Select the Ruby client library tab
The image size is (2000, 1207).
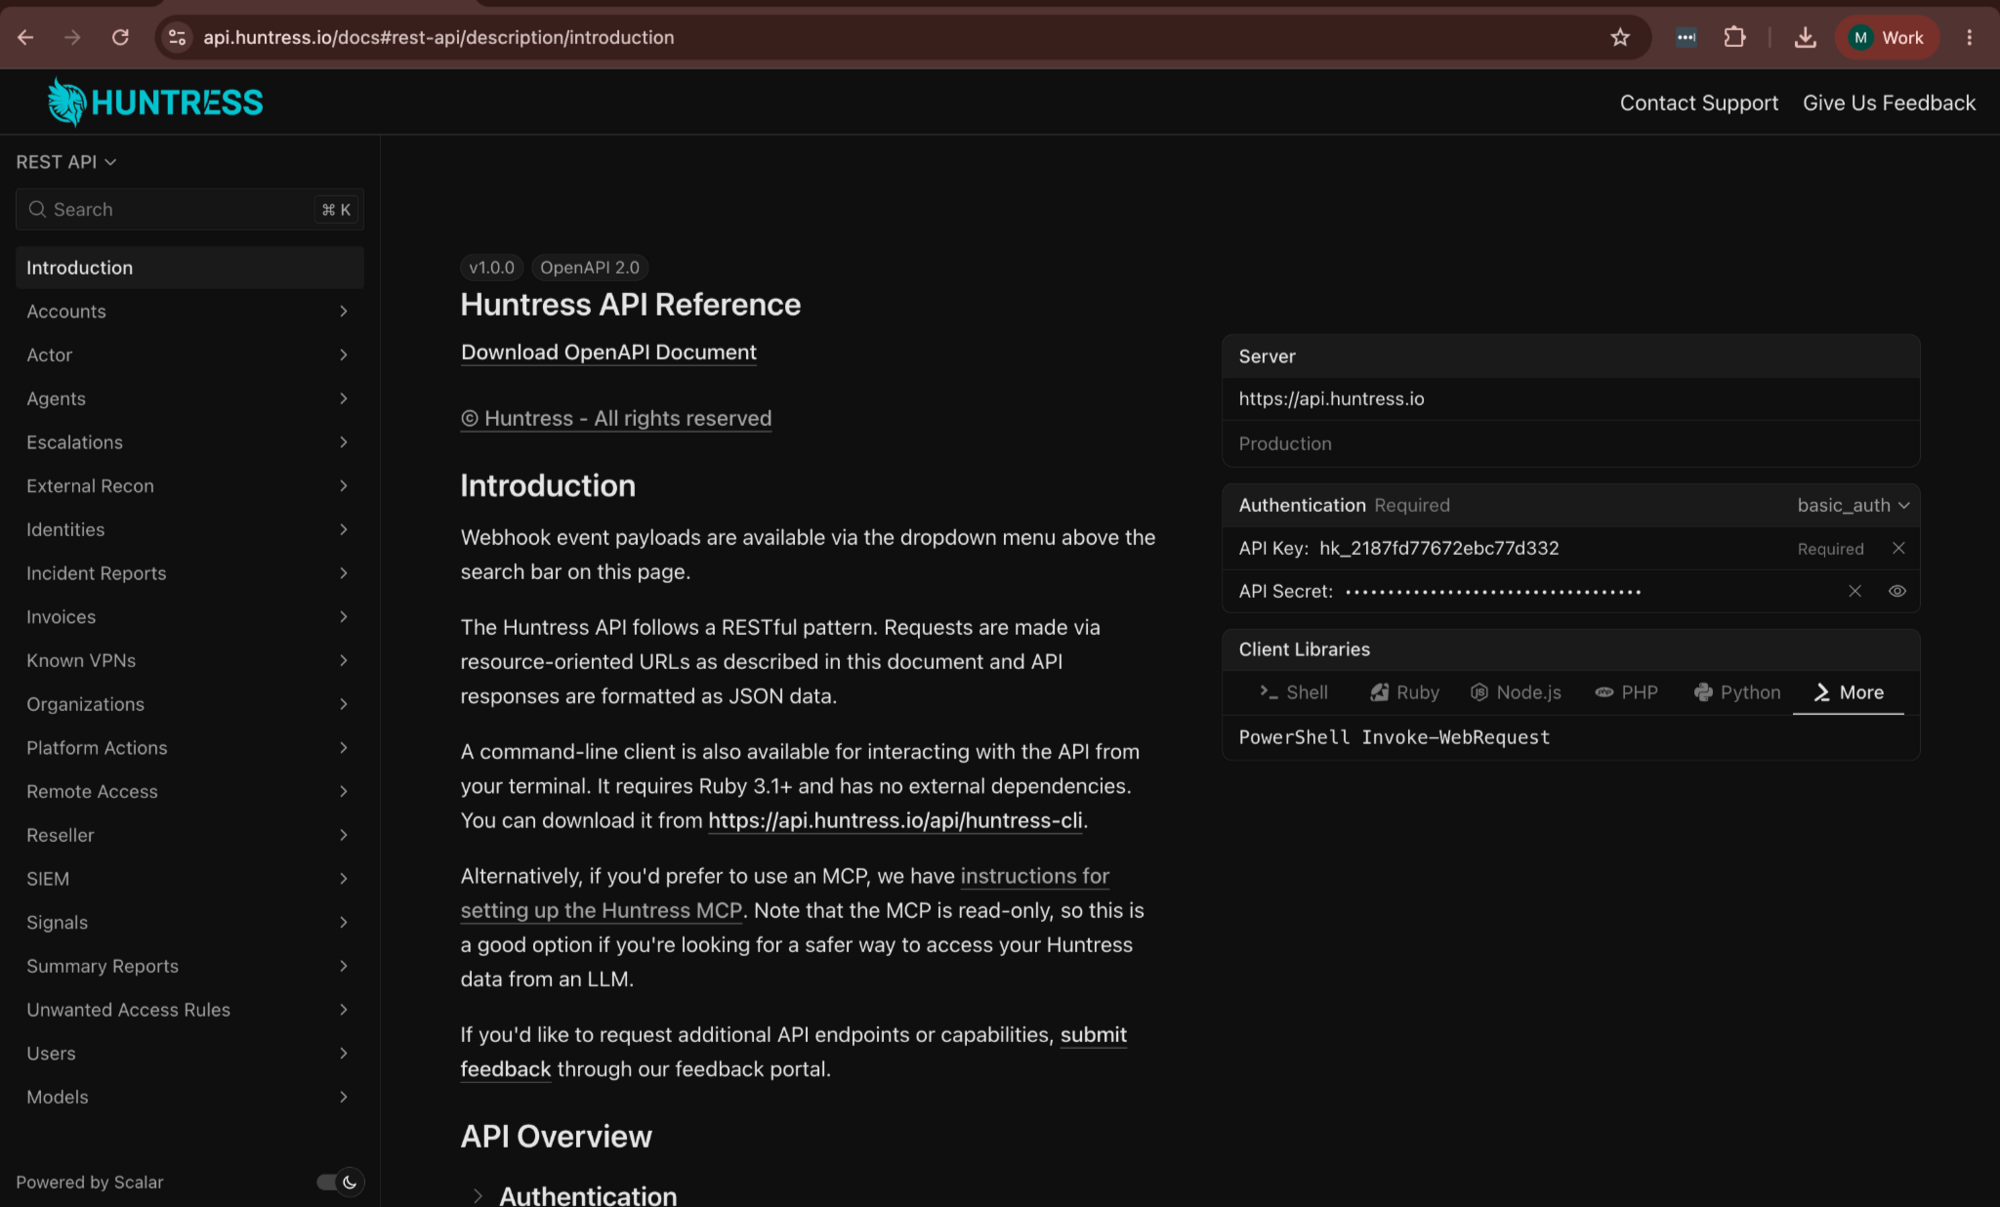click(x=1404, y=692)
